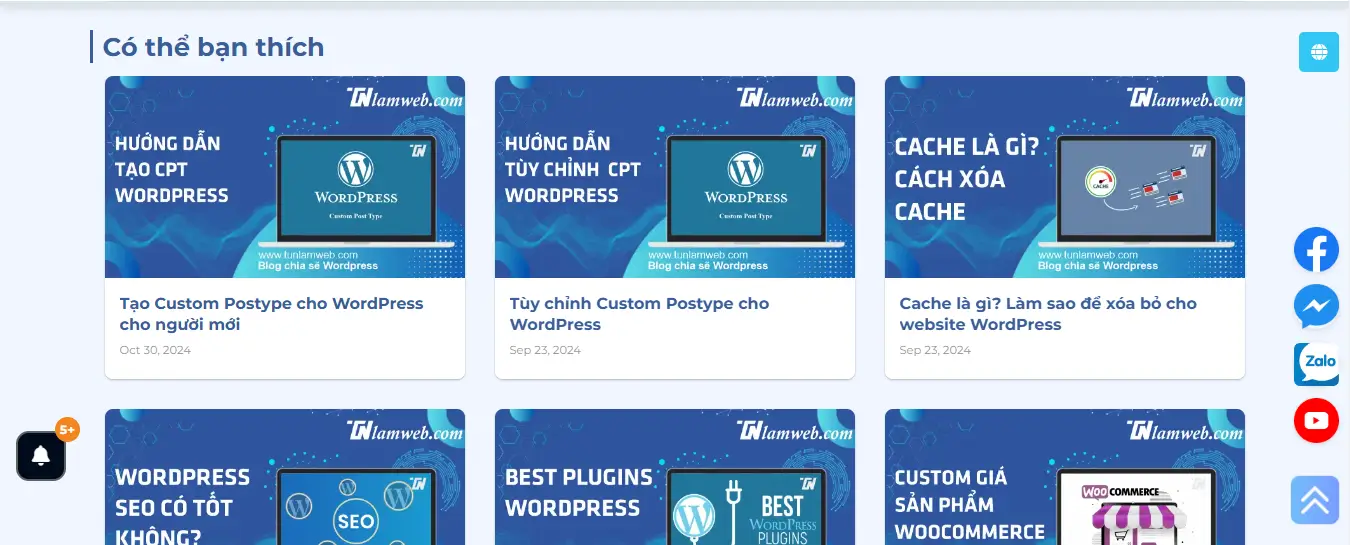Open link 'Tùy chỉnh Custom Postype cho WordPress'

pyautogui.click(x=640, y=314)
